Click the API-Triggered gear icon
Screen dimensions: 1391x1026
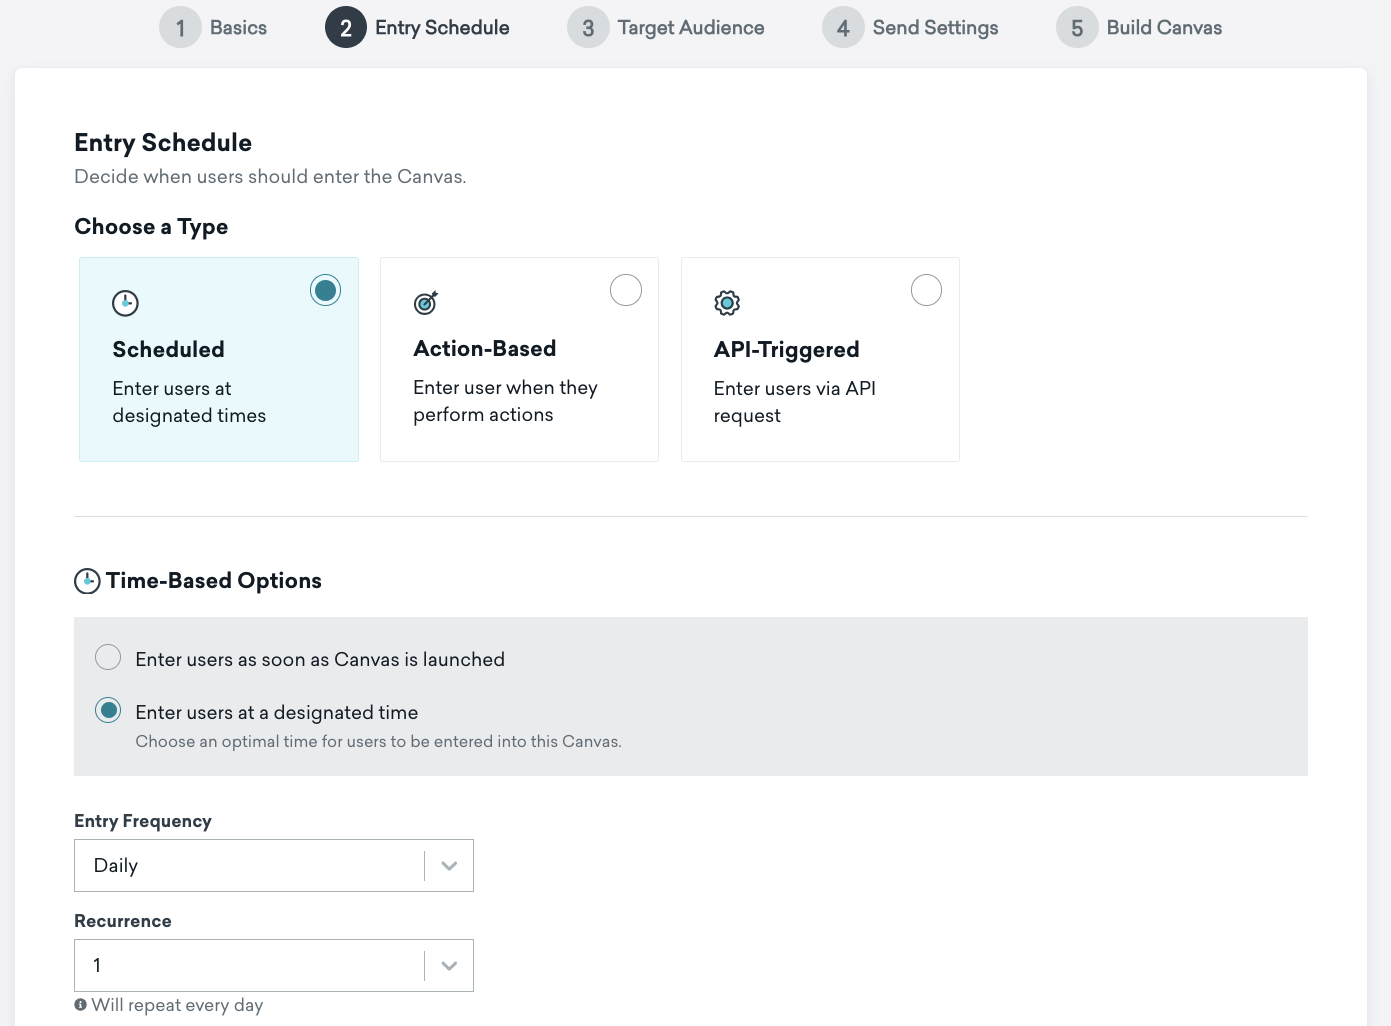pos(727,302)
